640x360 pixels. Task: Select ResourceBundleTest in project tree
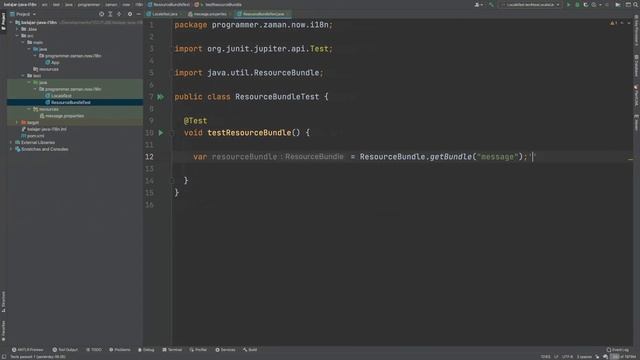pos(70,102)
